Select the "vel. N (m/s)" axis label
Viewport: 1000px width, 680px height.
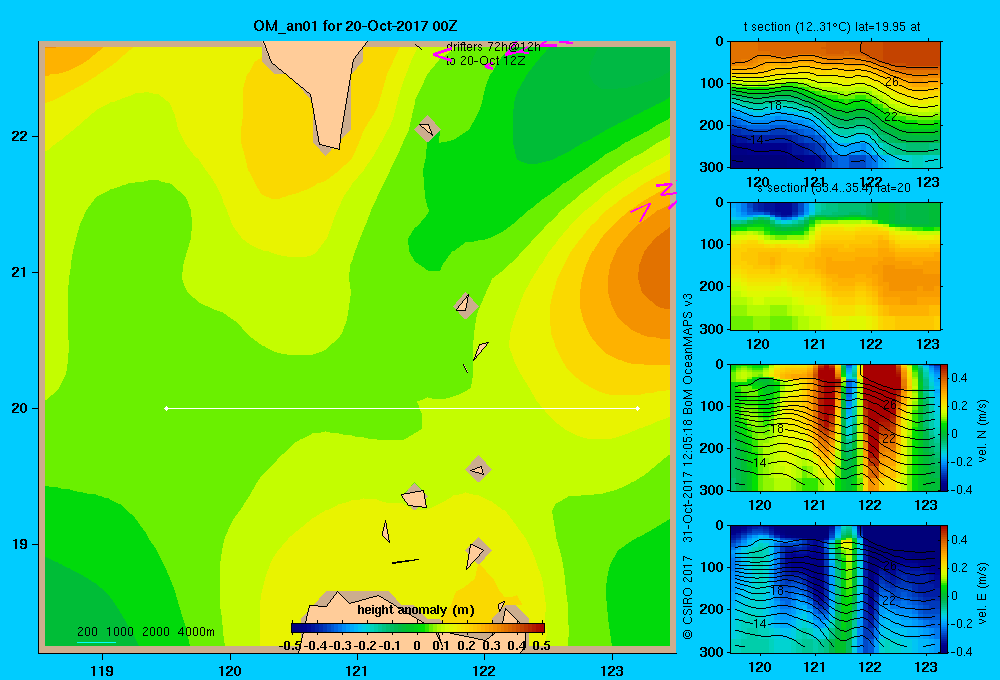coord(982,431)
